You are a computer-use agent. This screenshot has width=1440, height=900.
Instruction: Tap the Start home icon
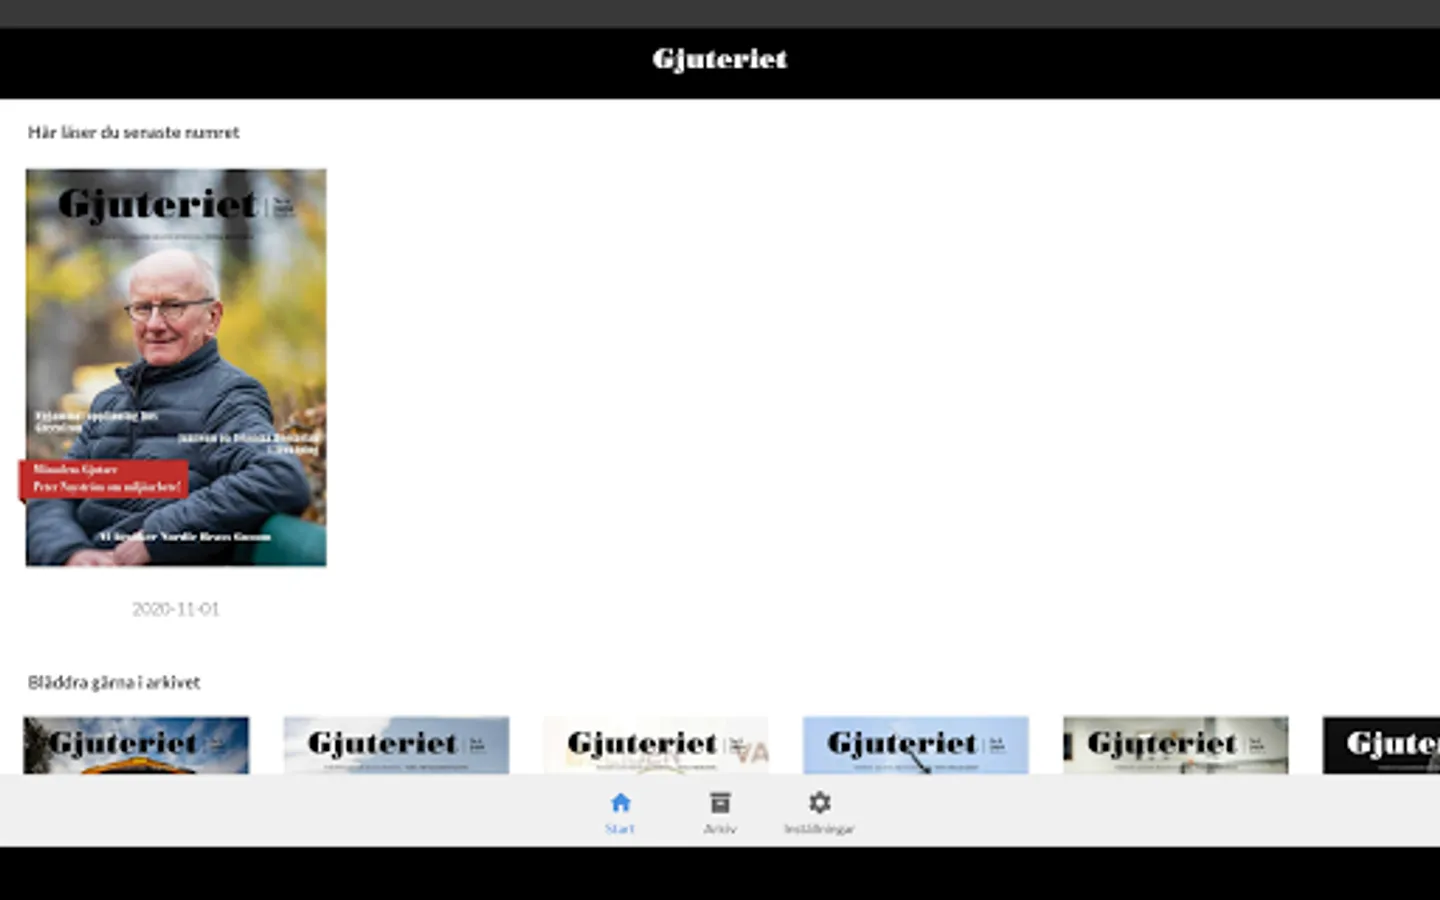click(620, 802)
